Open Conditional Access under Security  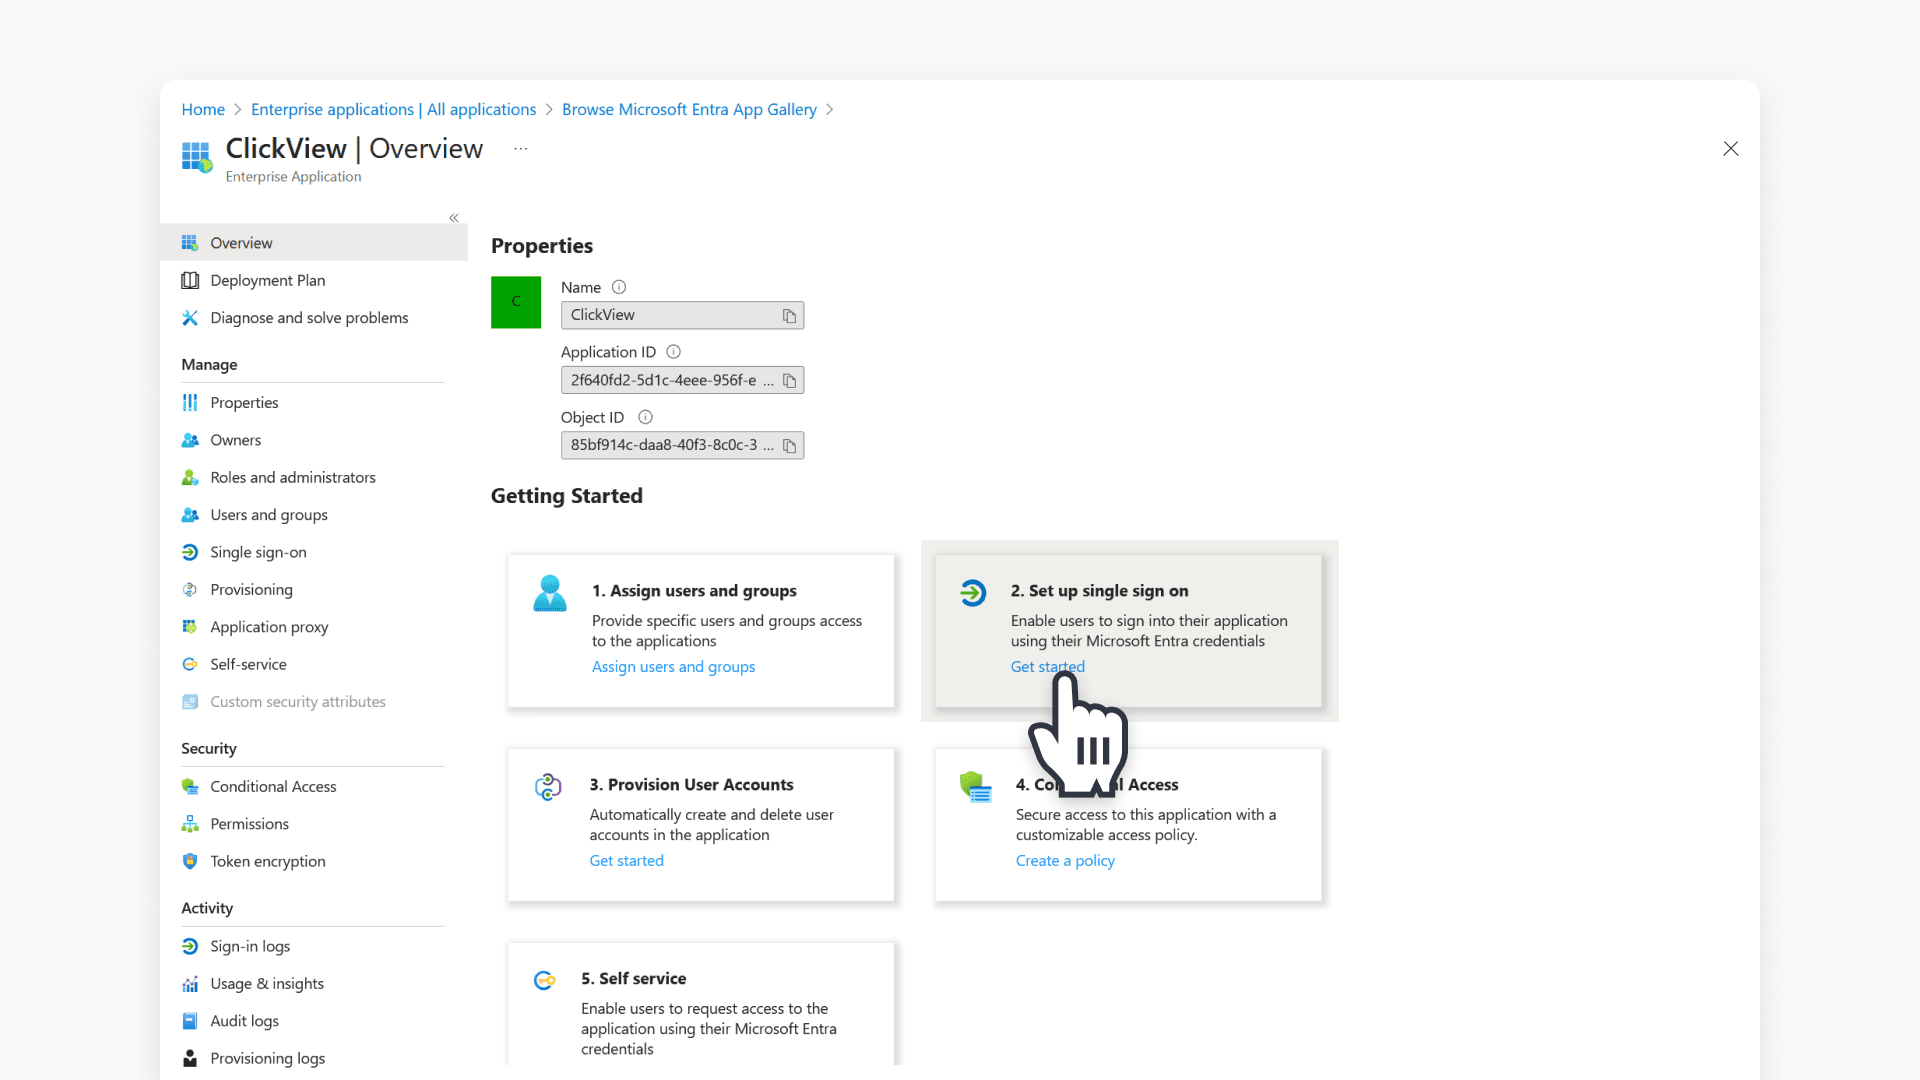coord(273,787)
